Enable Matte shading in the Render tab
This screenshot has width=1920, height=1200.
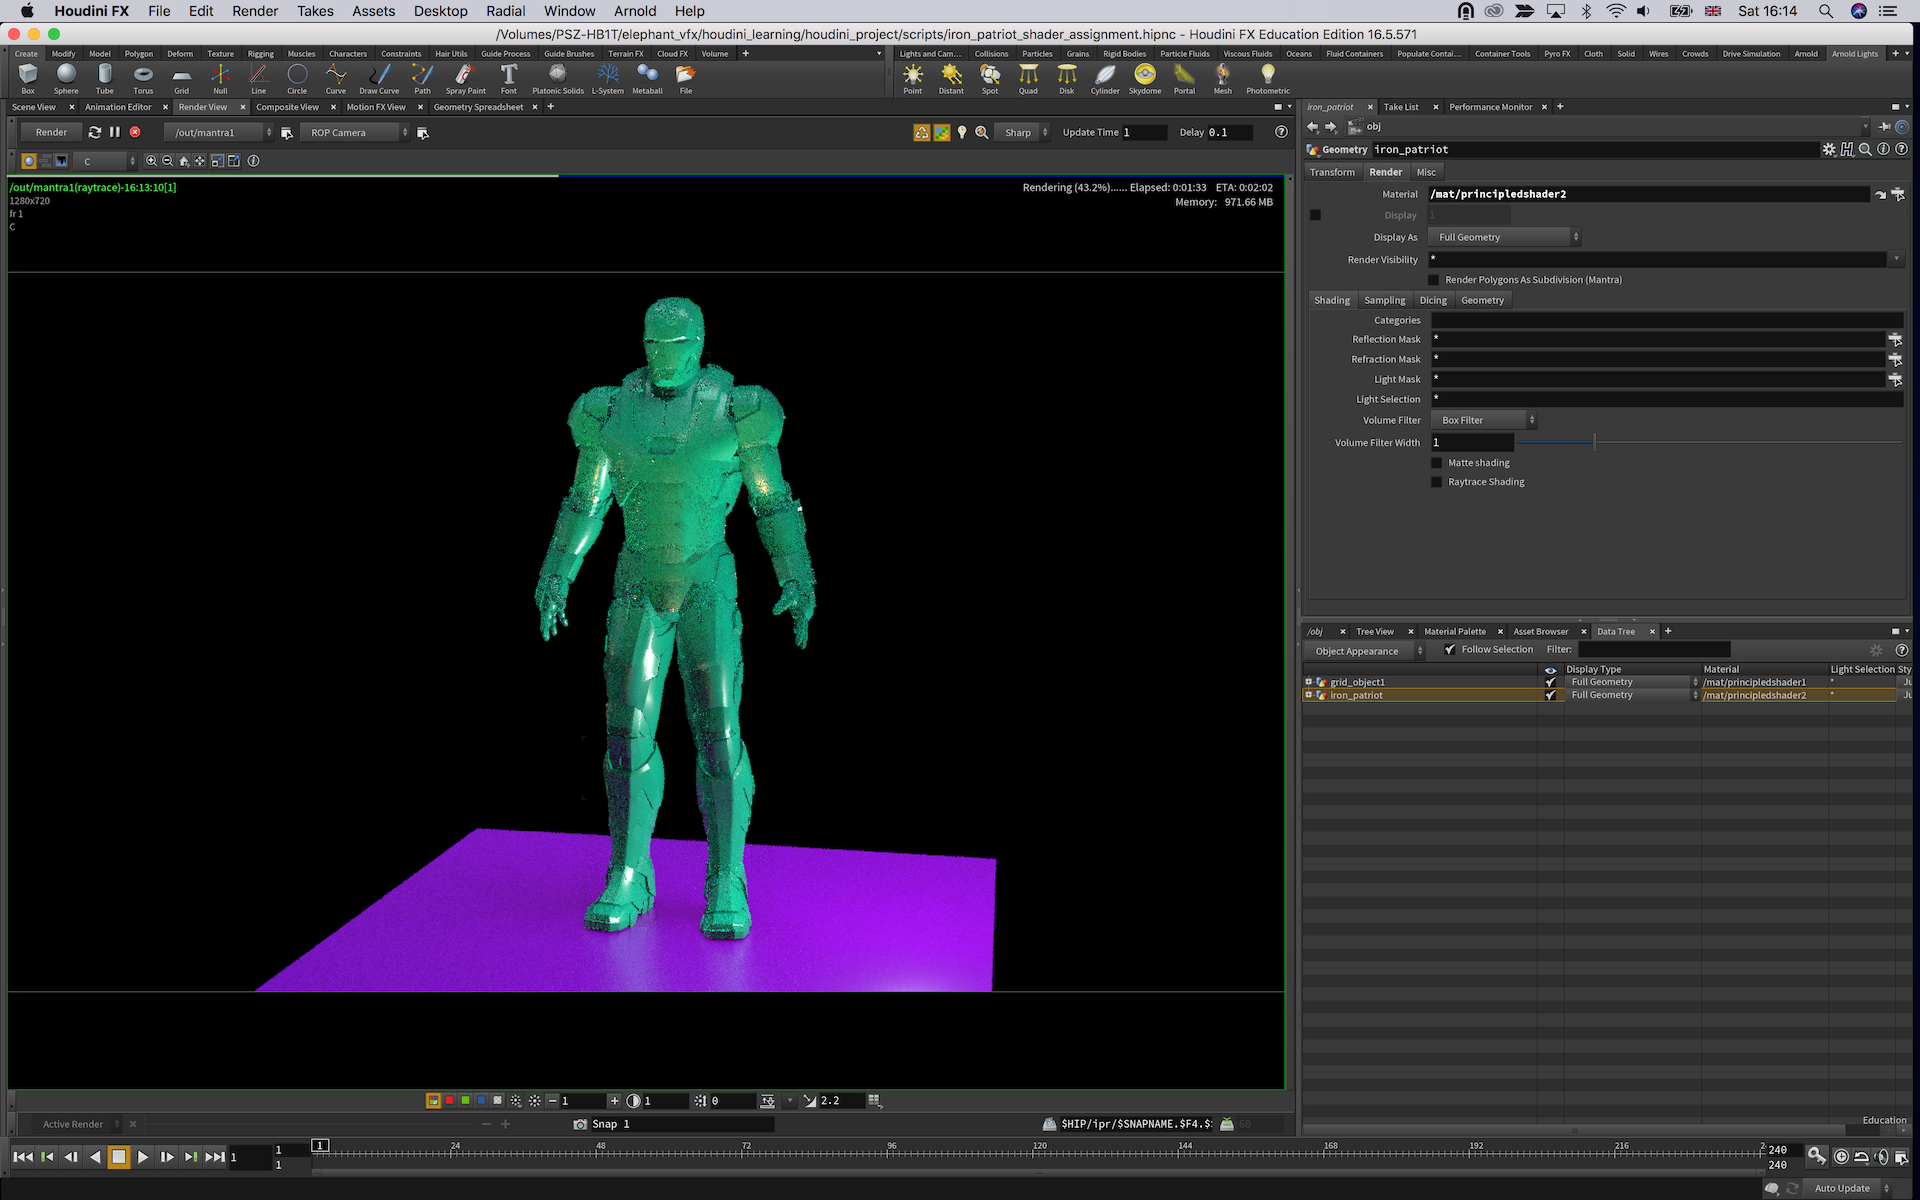click(1437, 462)
